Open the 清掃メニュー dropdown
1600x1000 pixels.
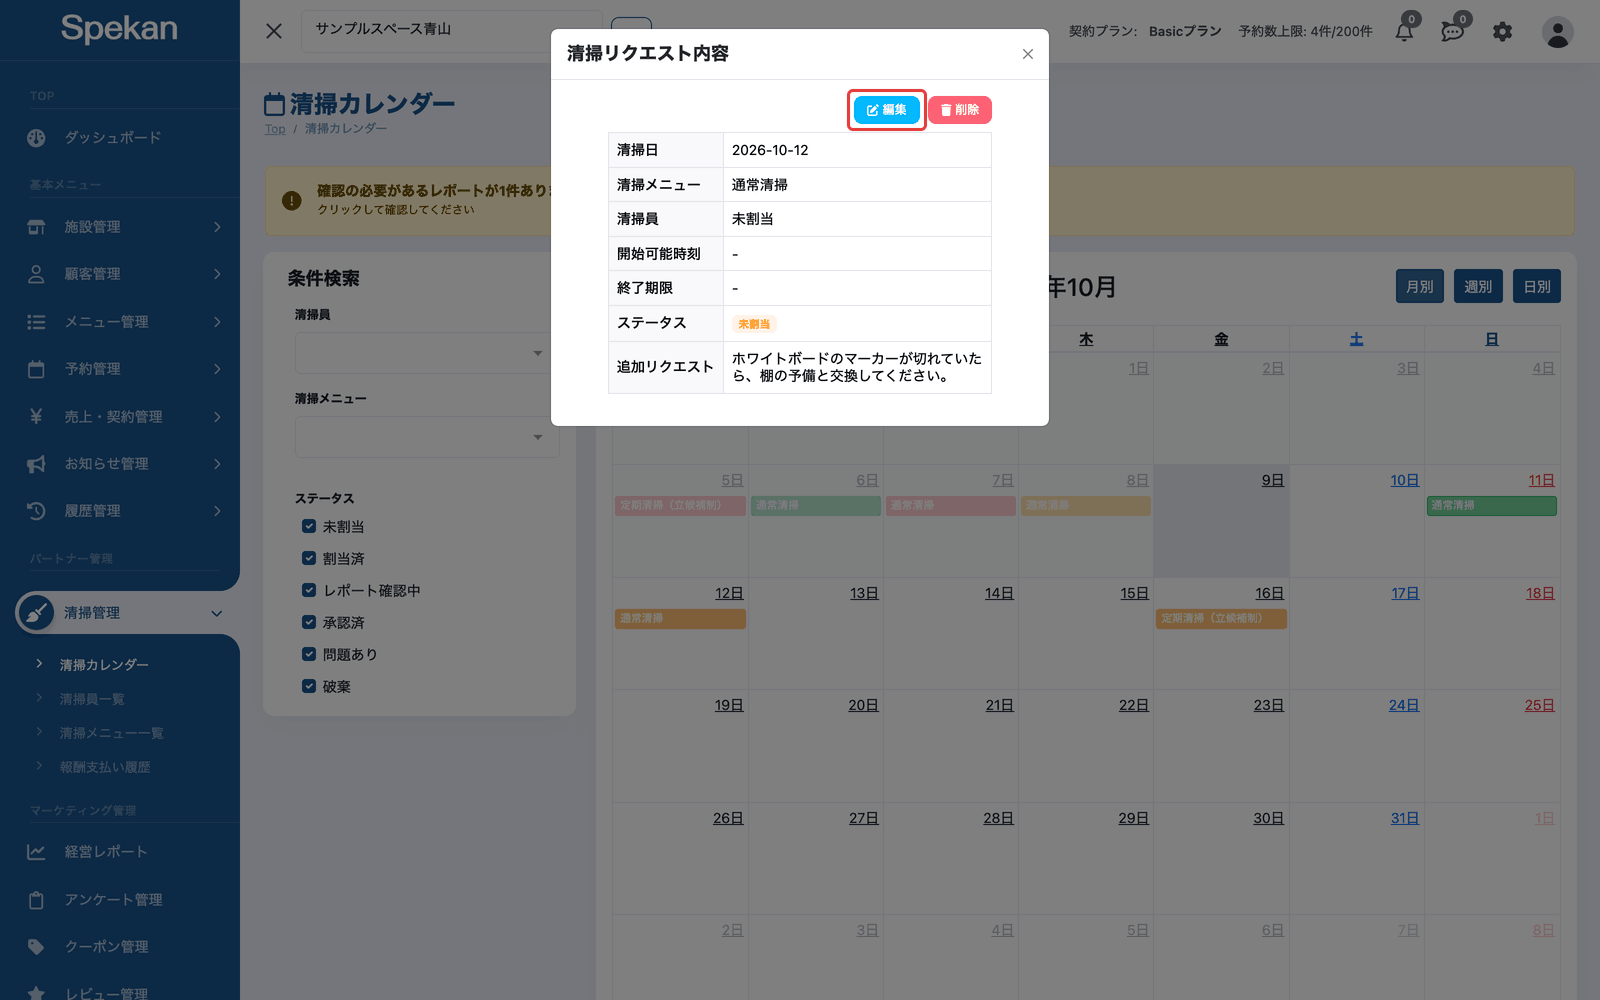point(427,437)
